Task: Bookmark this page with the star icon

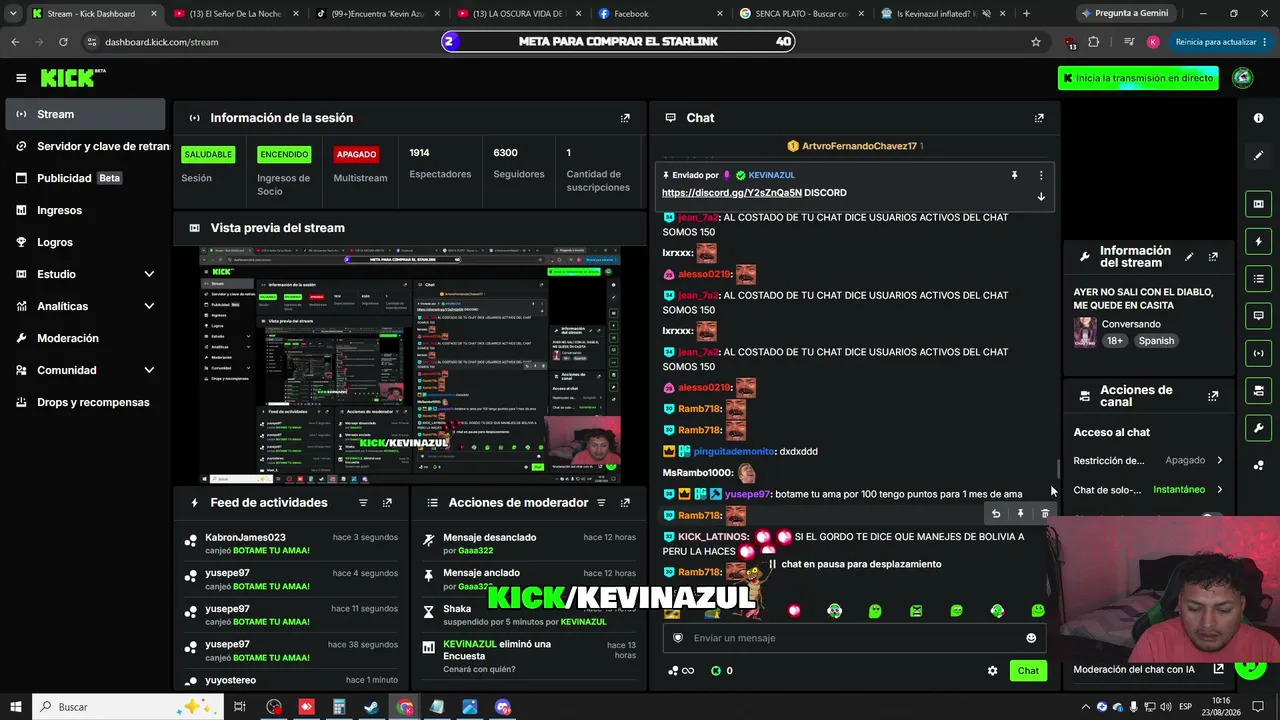Action: [1036, 42]
